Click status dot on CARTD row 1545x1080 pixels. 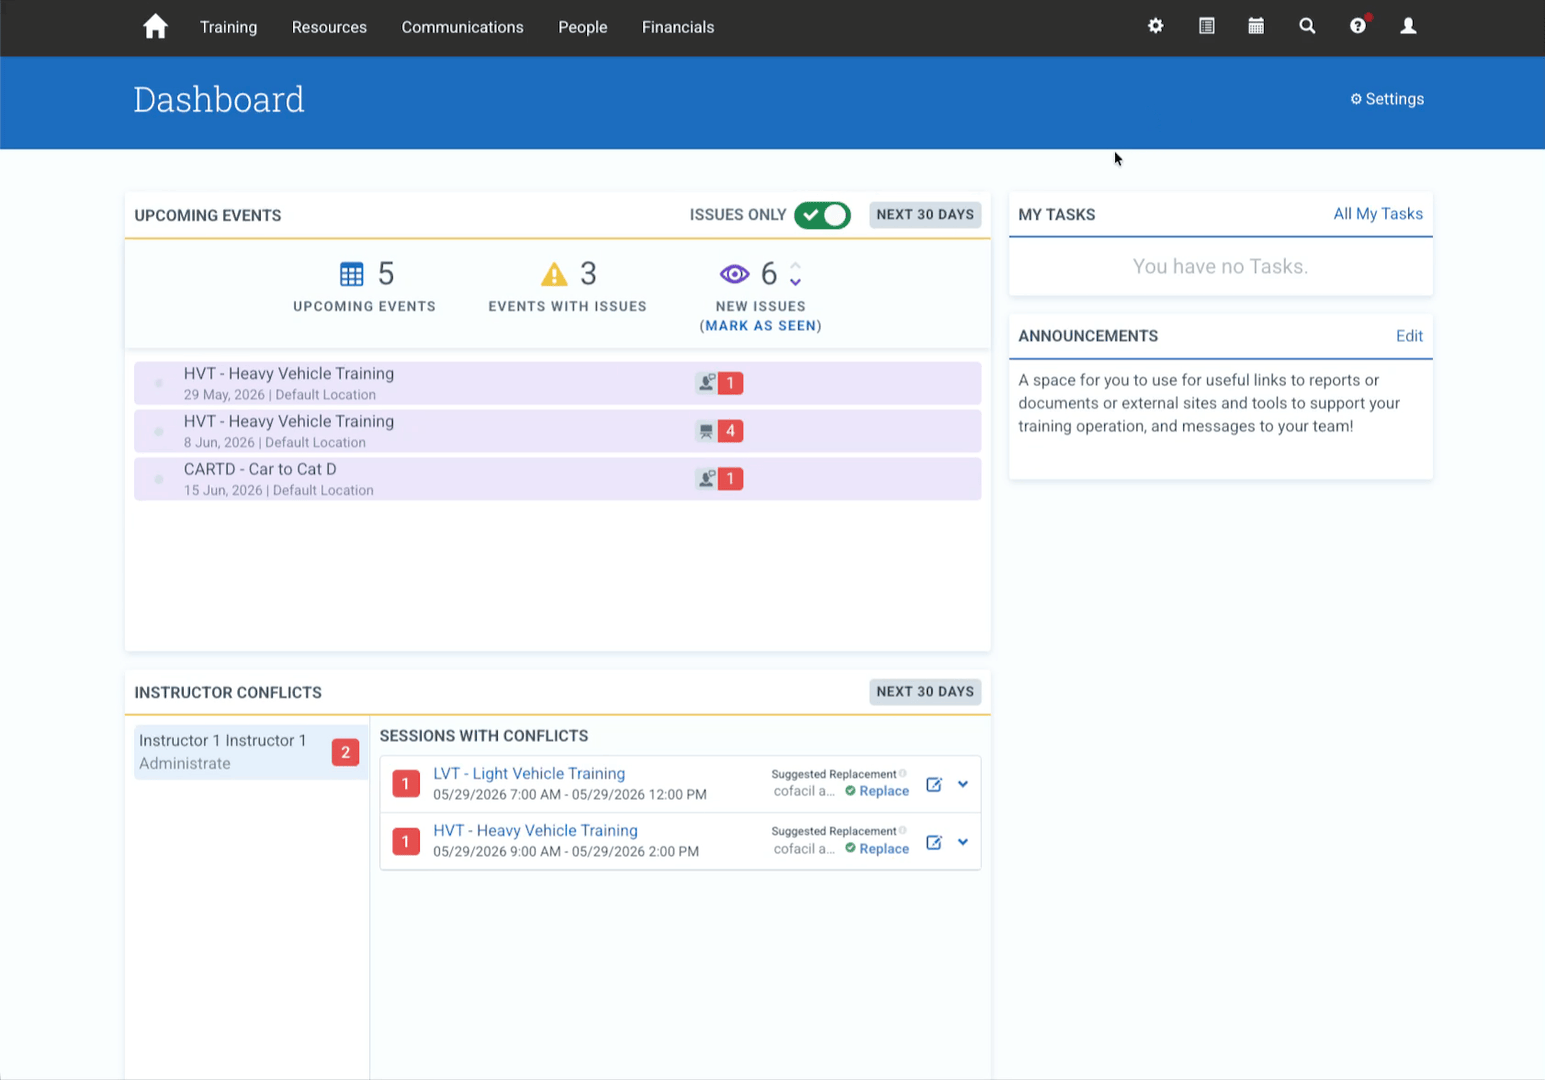click(x=159, y=479)
